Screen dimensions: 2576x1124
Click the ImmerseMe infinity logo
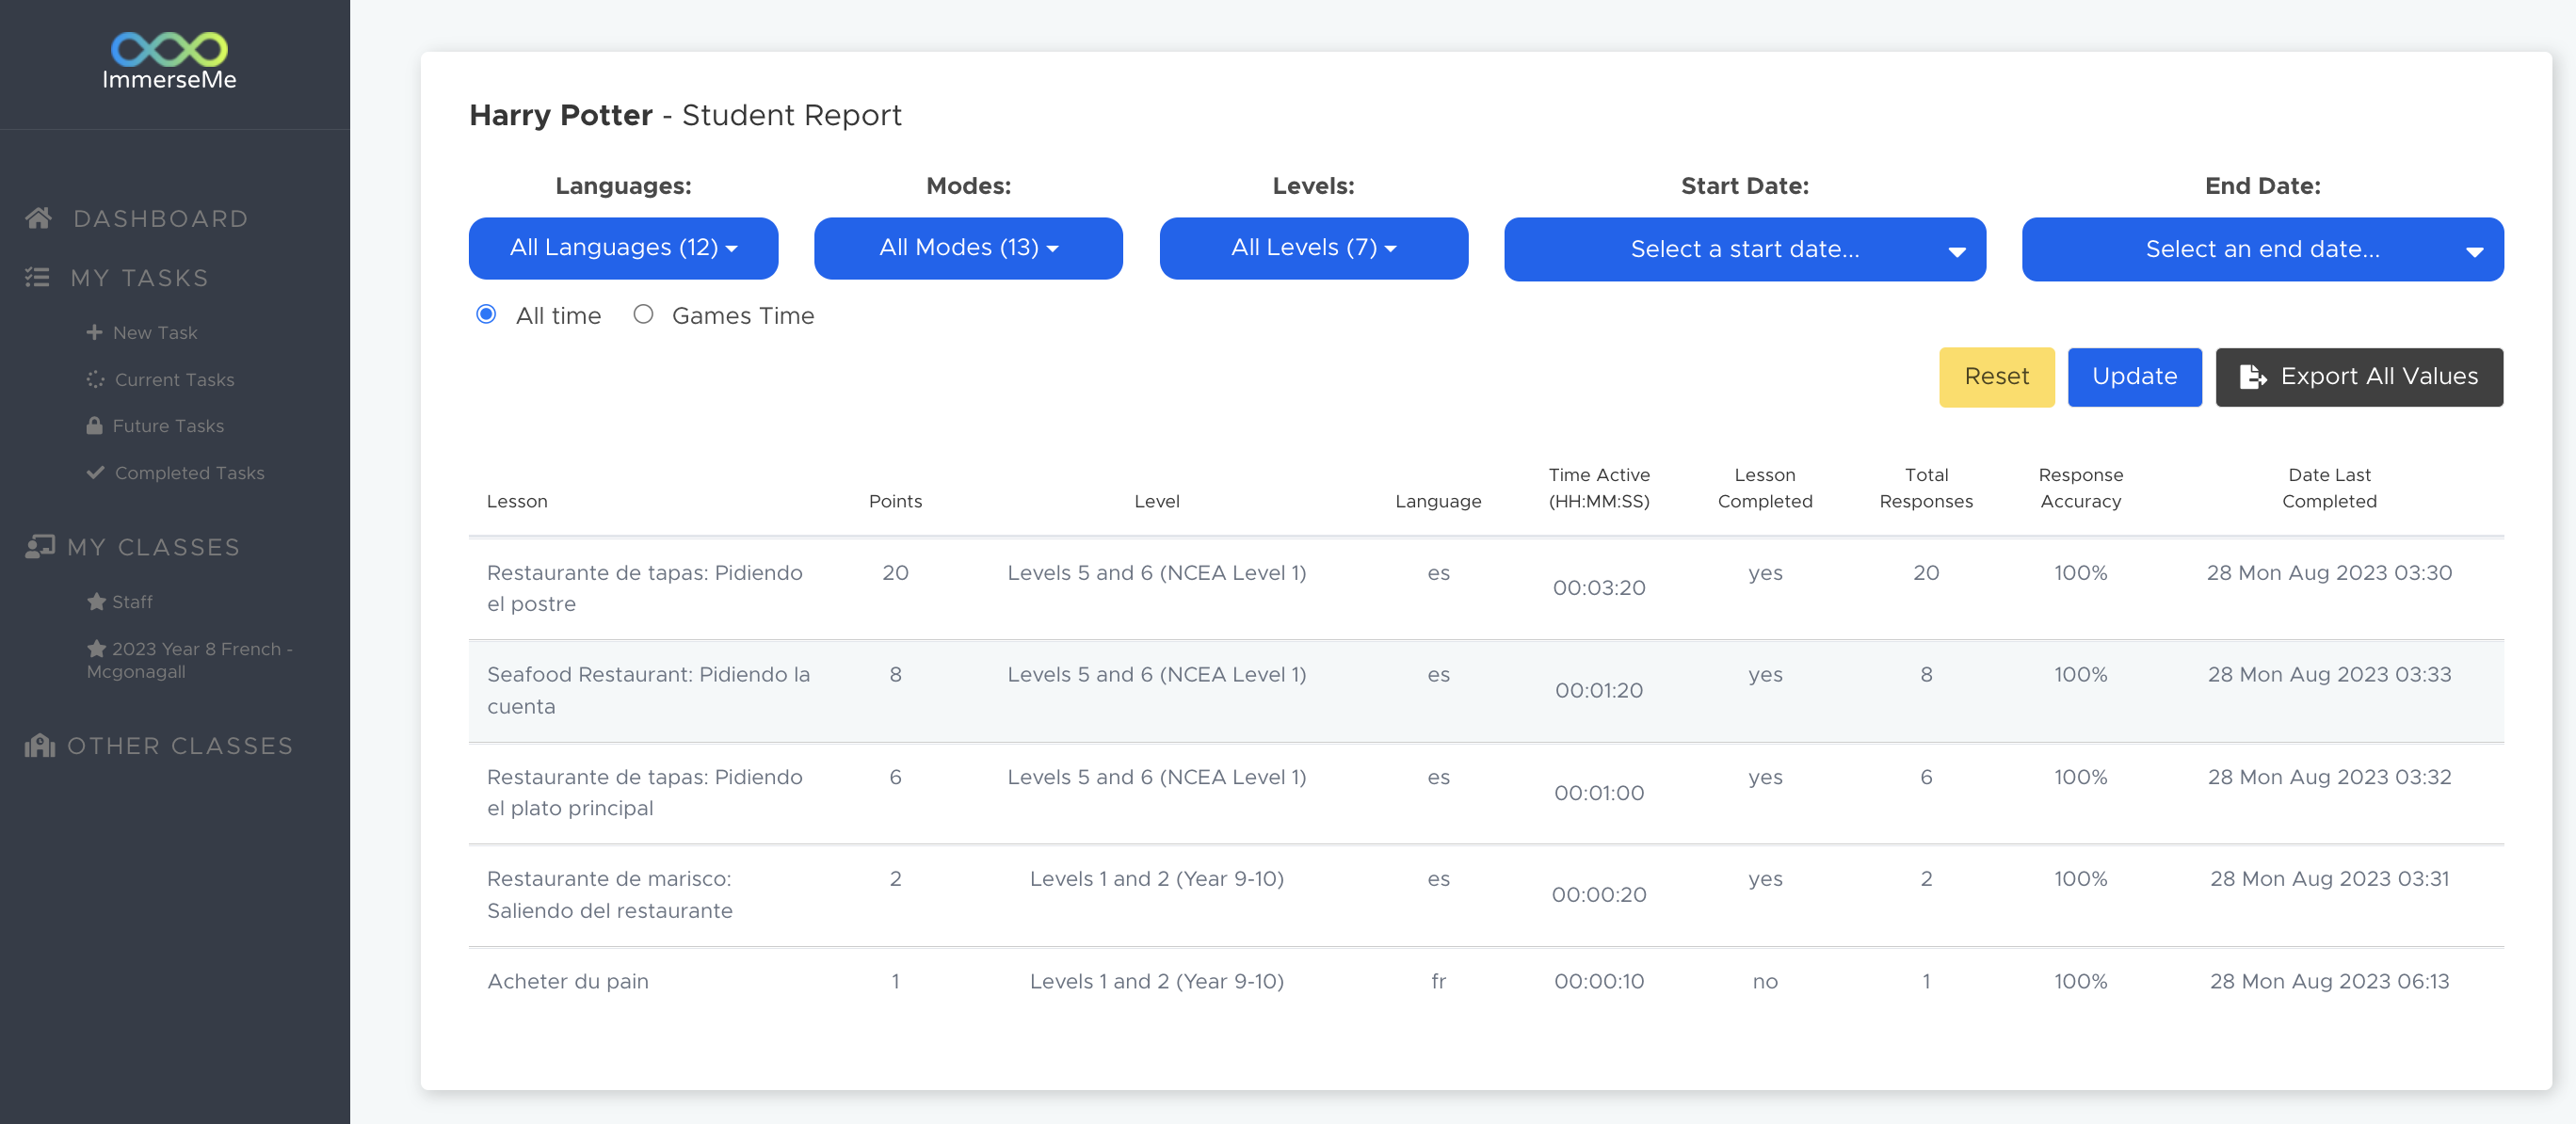(x=169, y=48)
